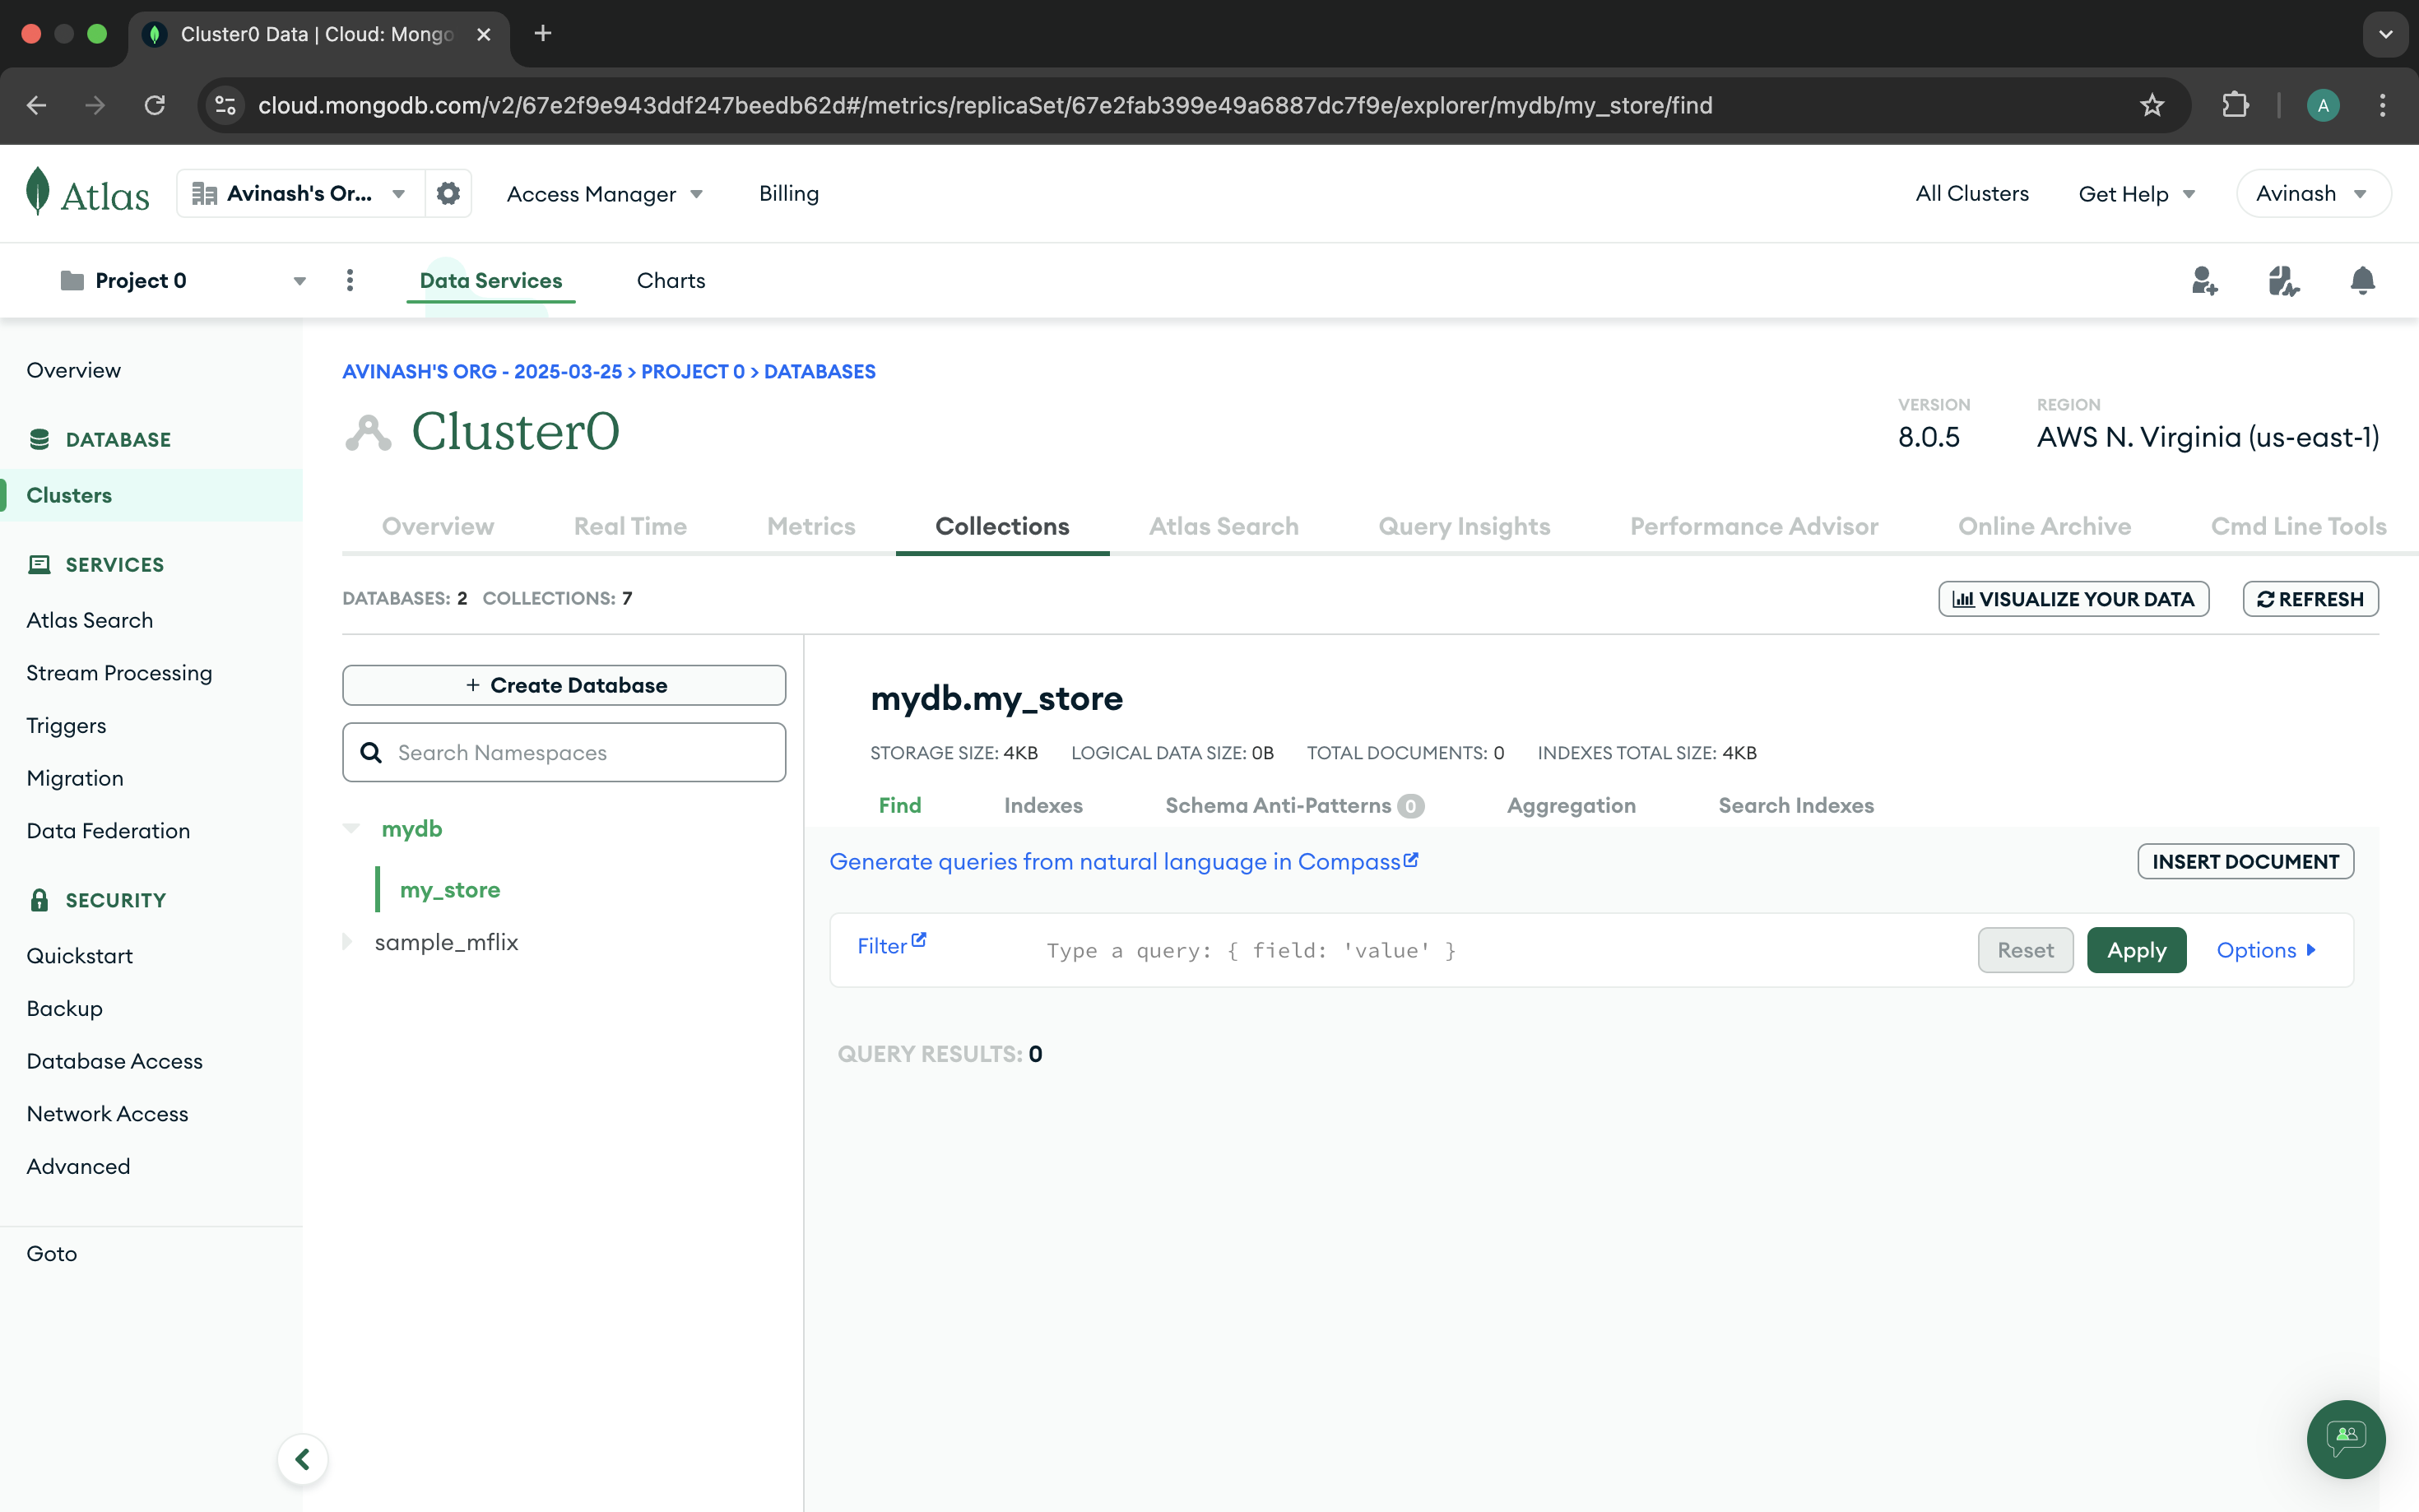Open the support chat bubble icon
The image size is (2419, 1512).
(x=2345, y=1438)
